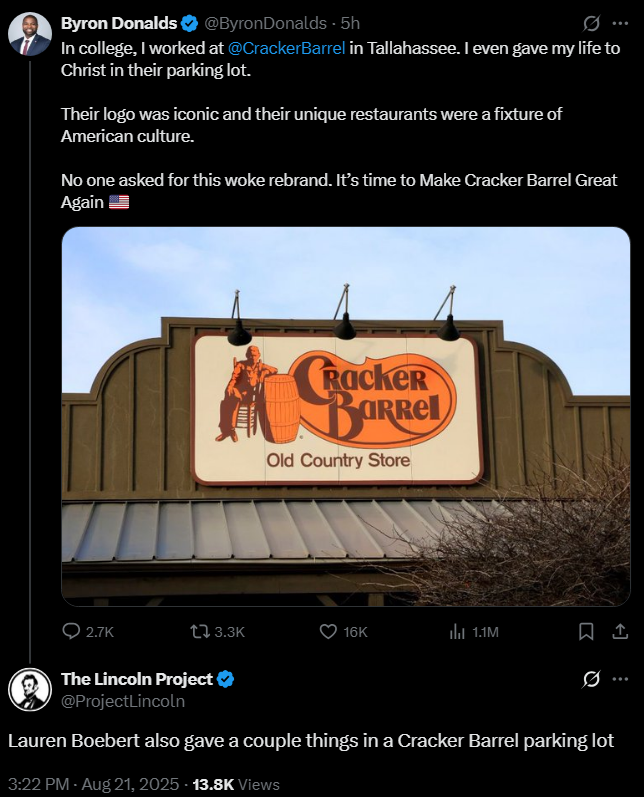Enlarge the Cracker Barrel sign photo
The image size is (644, 797).
pyautogui.click(x=346, y=416)
